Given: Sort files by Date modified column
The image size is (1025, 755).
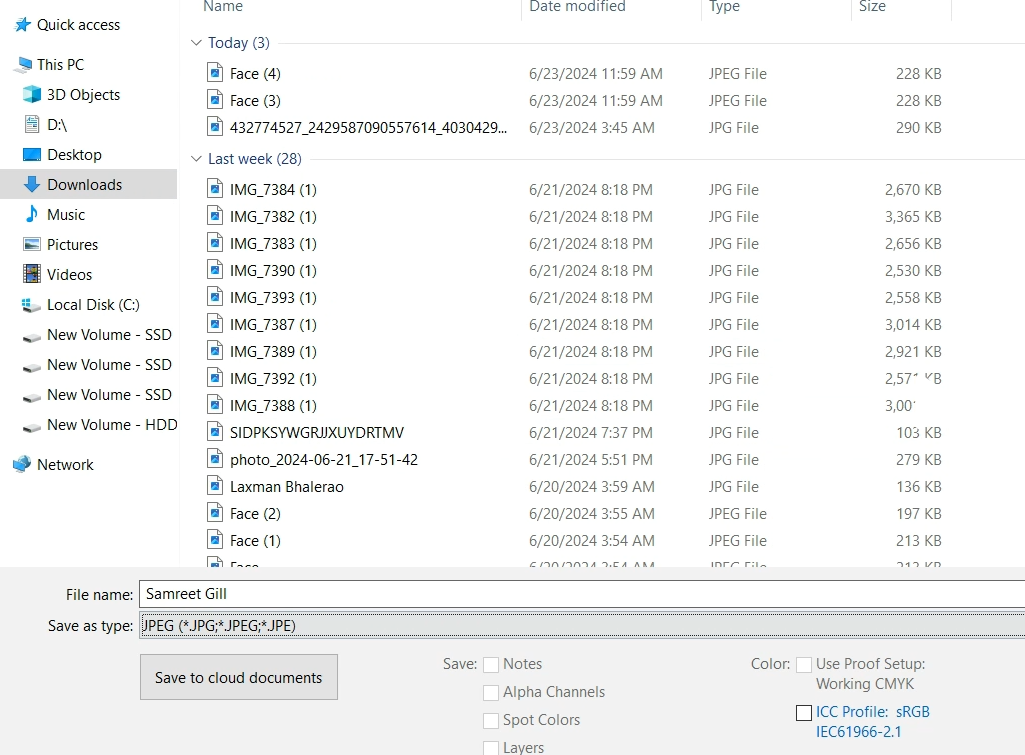Looking at the screenshot, I should click(577, 7).
